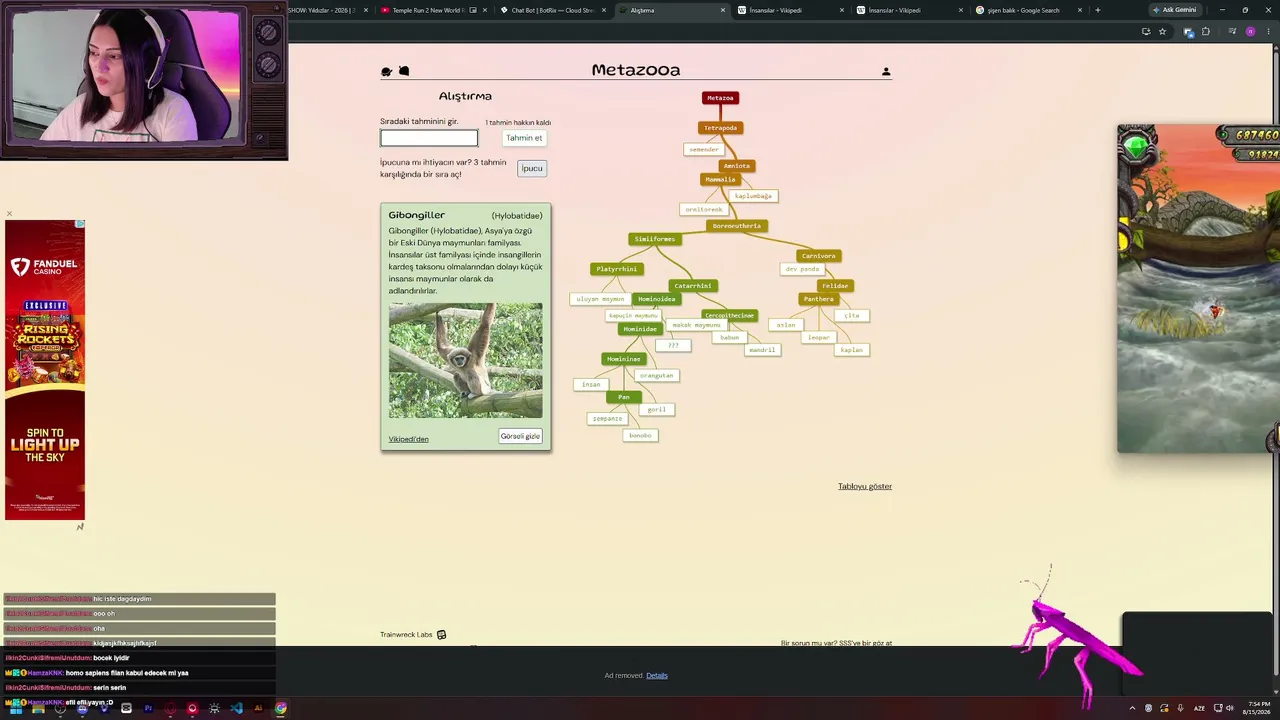Click the ornitorenk leaf
Screen dimensions: 1280x720
(703, 210)
